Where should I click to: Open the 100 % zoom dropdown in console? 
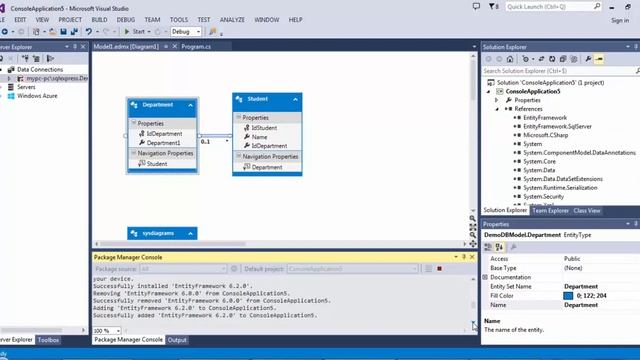[x=118, y=331]
